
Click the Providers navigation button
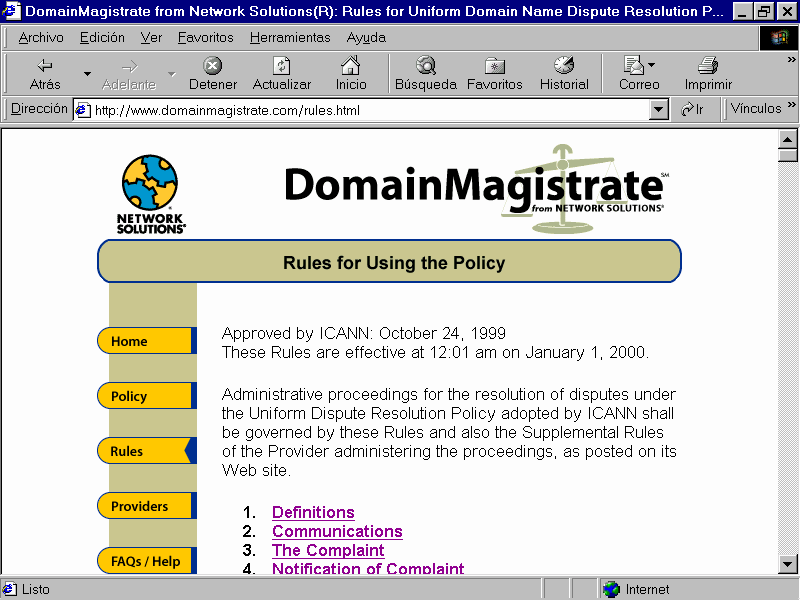145,506
